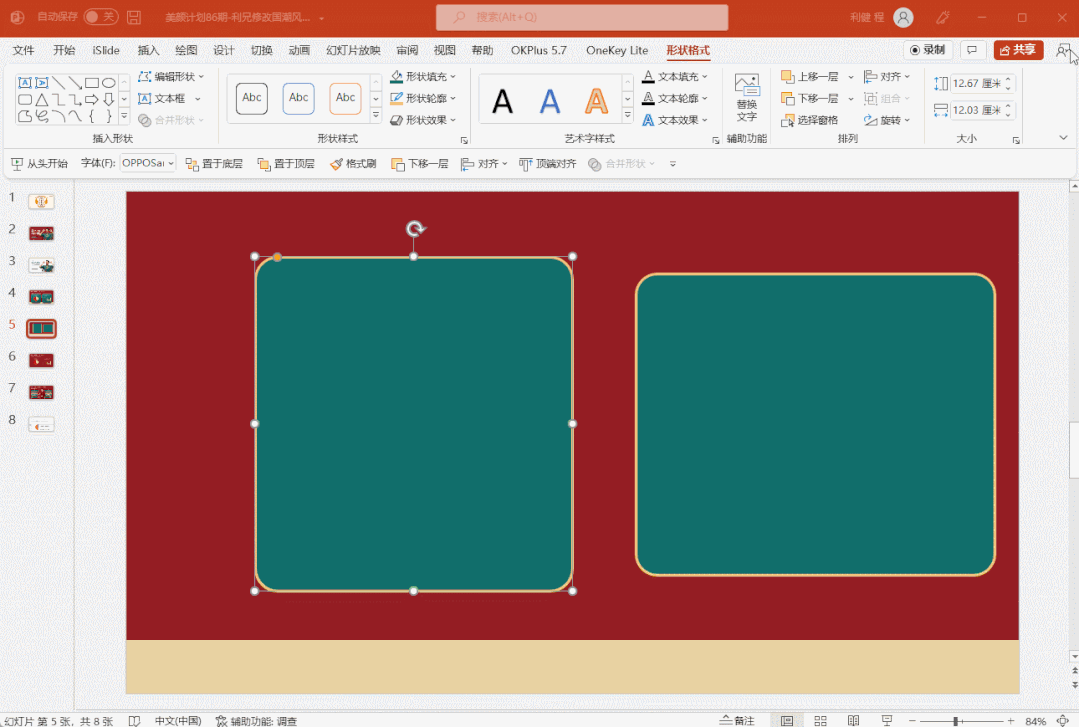Screen dimensions: 1079x727
Task: Apply the black outline Abc shape style
Action: [252, 98]
